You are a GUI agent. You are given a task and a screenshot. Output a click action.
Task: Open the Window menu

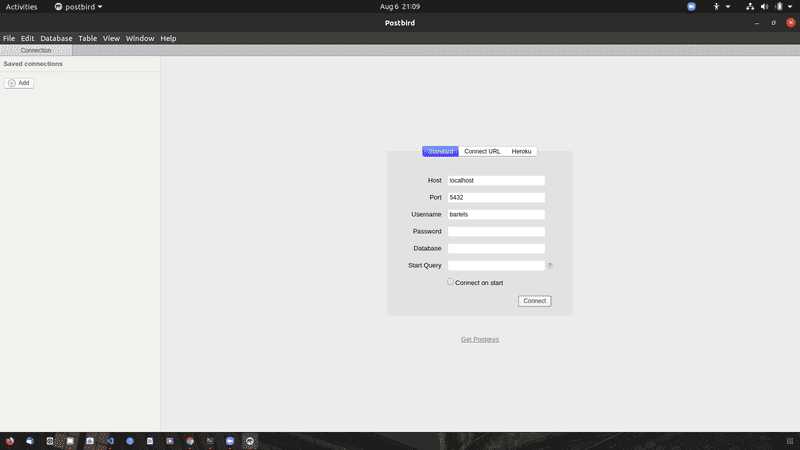[x=140, y=38]
